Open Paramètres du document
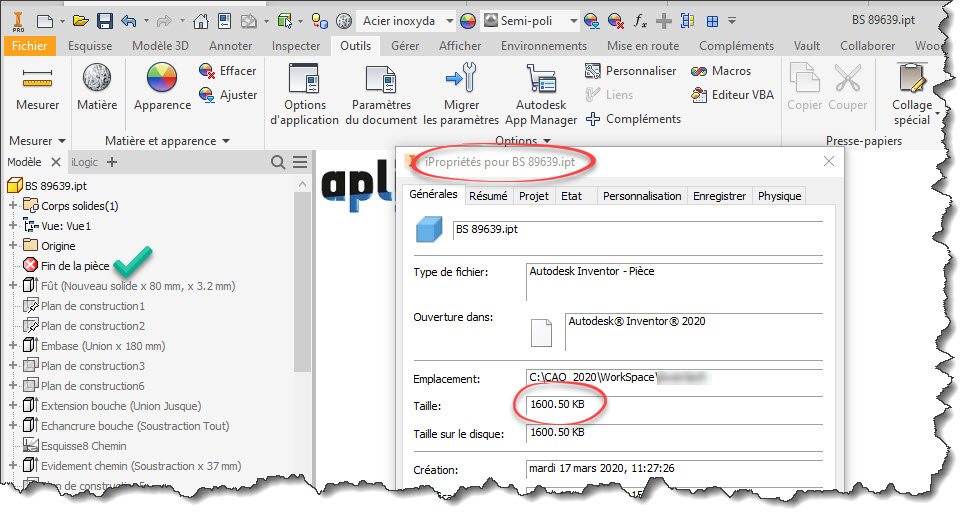Screen dimensions: 978x523 click(381, 81)
